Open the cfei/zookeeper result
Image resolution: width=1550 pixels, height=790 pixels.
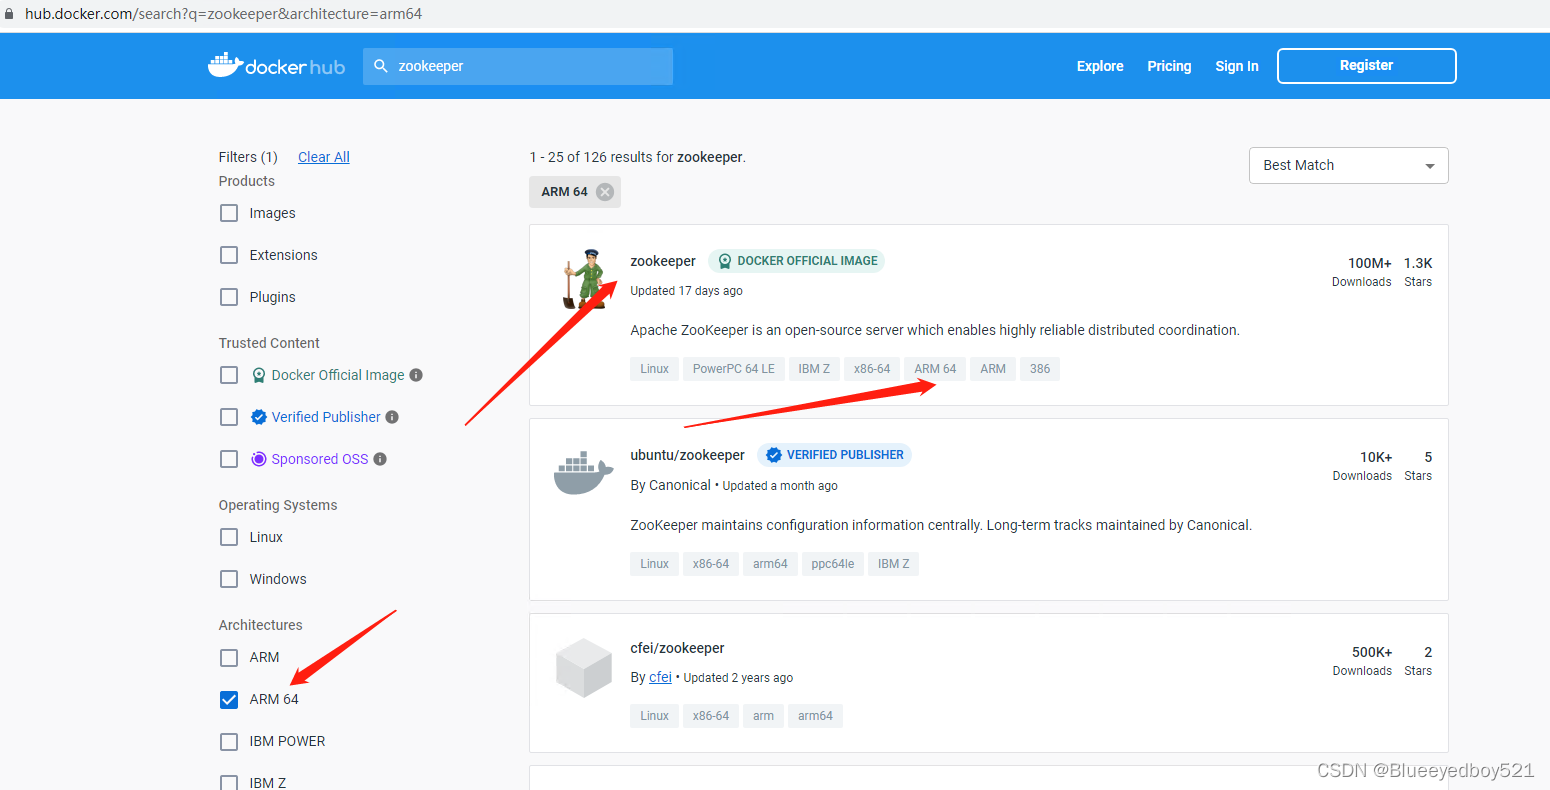(677, 648)
